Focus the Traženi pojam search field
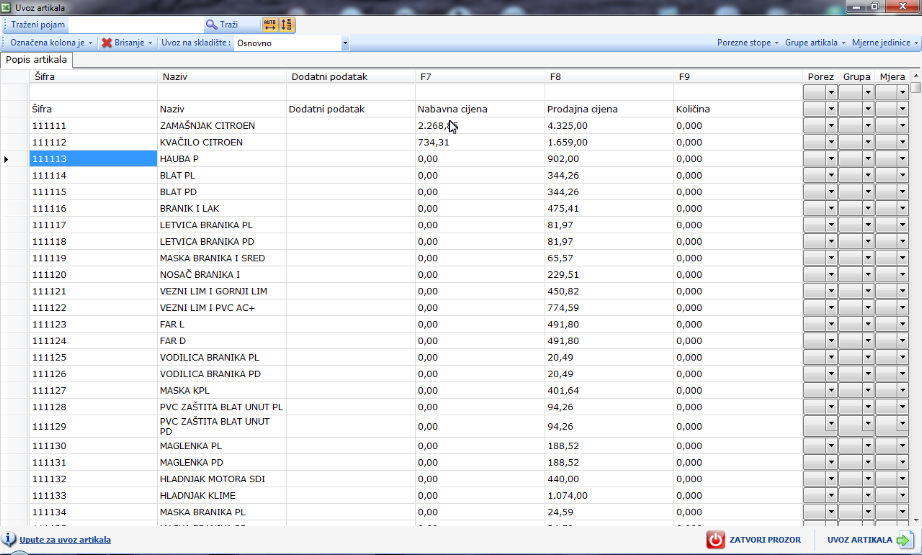Viewport: 922px width, 555px height. click(135, 25)
